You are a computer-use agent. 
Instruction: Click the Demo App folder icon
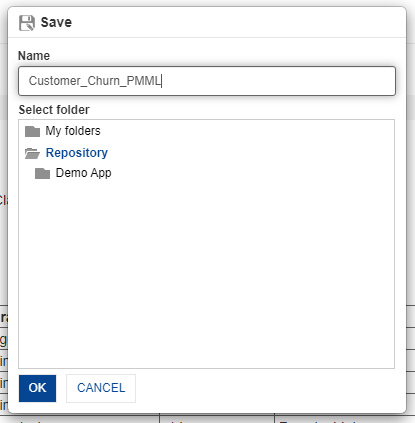[42, 173]
